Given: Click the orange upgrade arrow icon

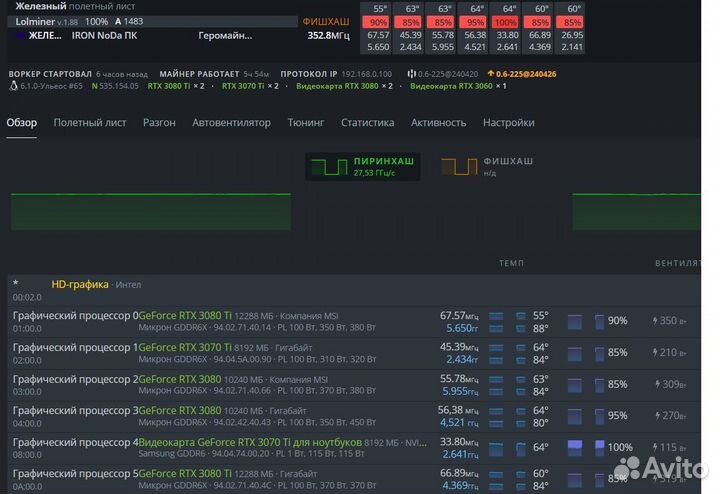Looking at the screenshot, I should pyautogui.click(x=490, y=73).
